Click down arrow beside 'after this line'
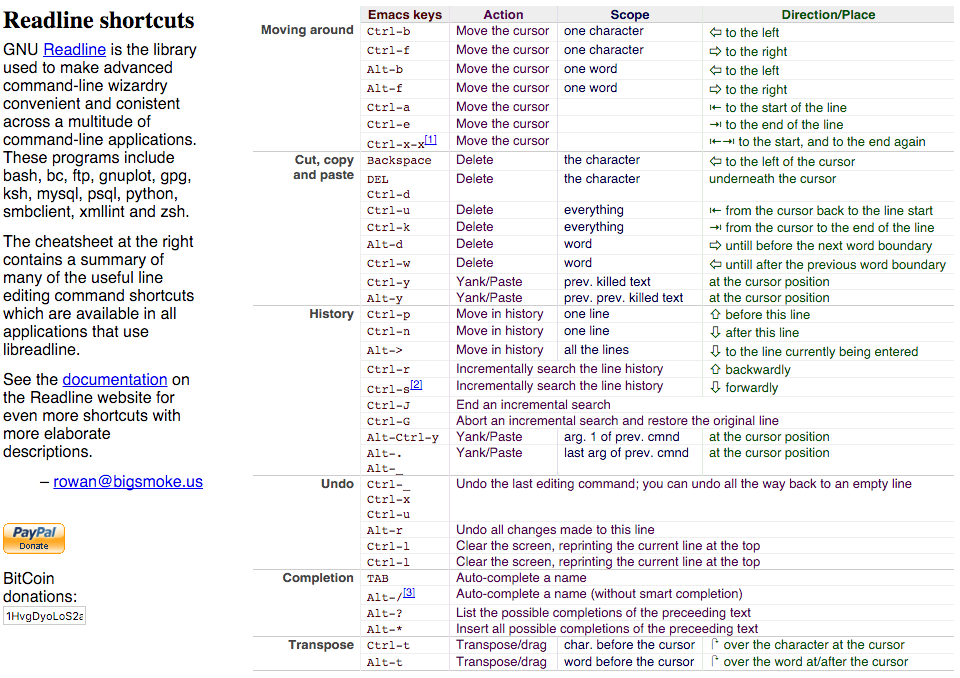 tap(715, 332)
